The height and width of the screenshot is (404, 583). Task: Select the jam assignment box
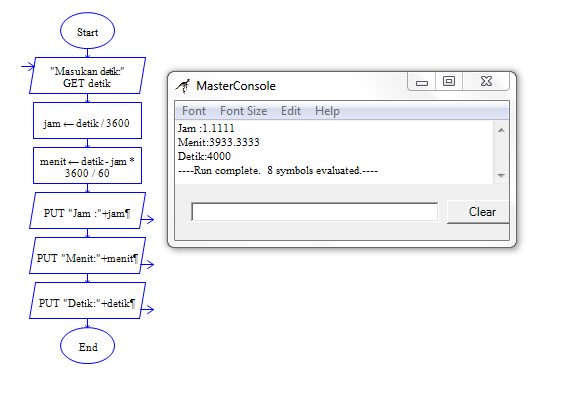pos(87,121)
